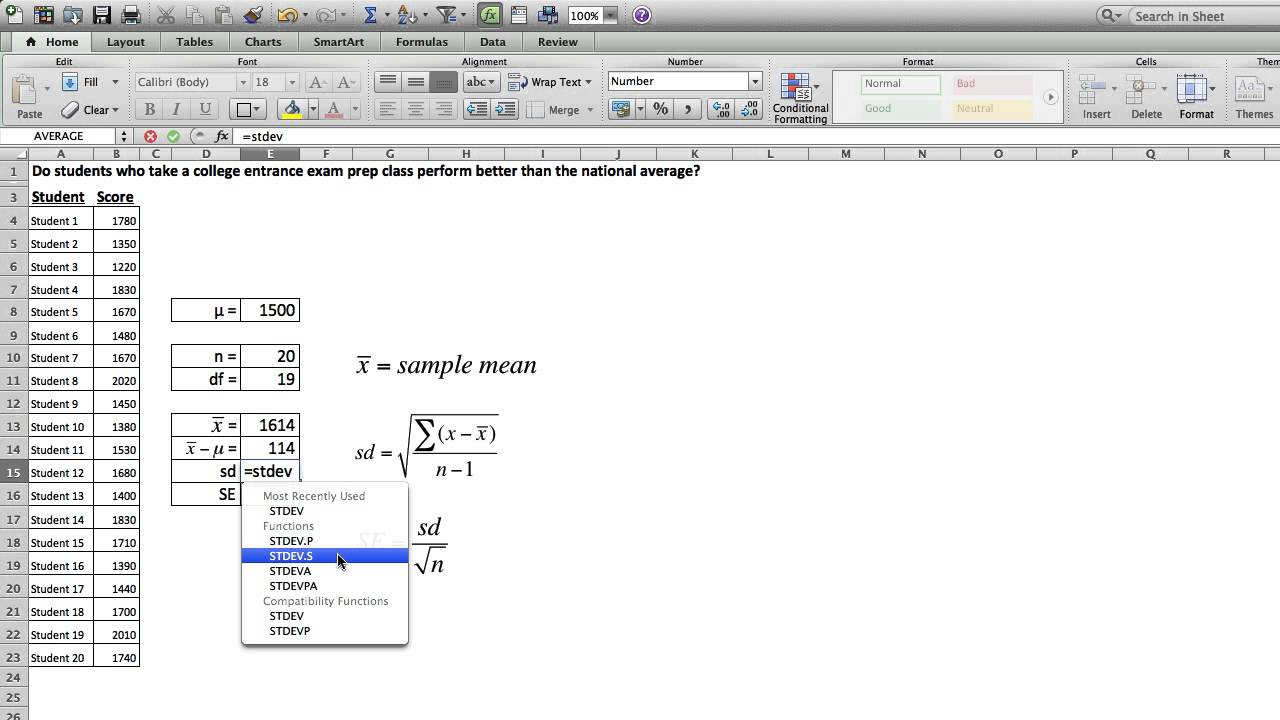The image size is (1280, 720).
Task: Toggle bottom vertical alignment
Action: (x=443, y=82)
